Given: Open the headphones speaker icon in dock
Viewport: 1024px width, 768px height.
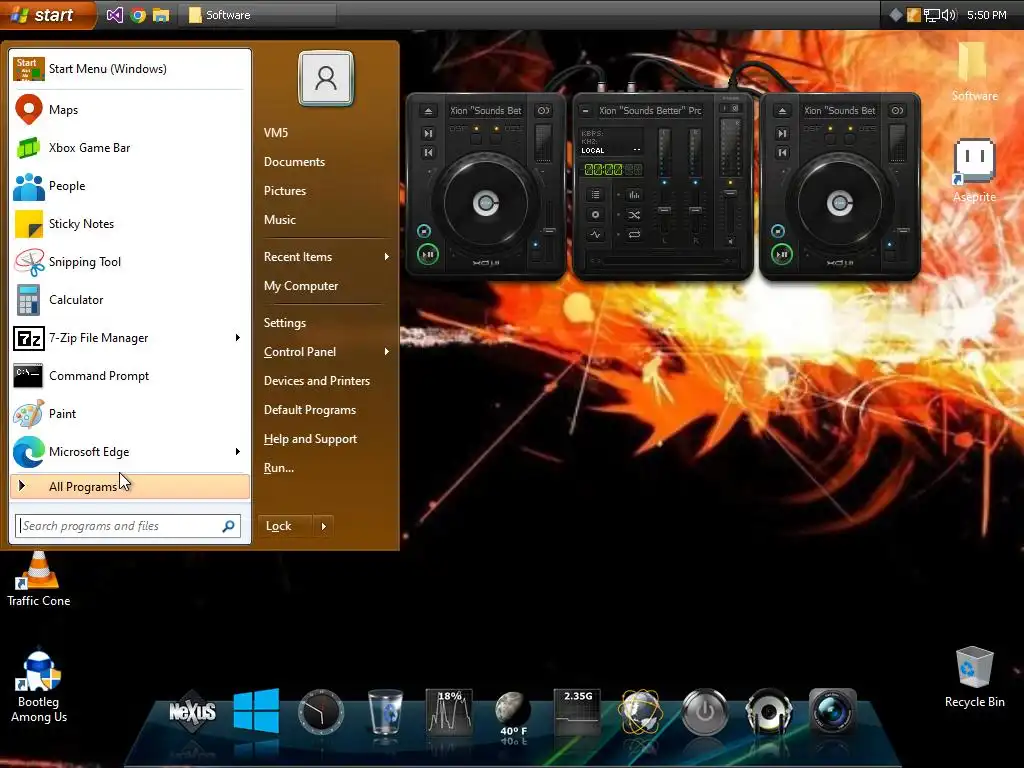Looking at the screenshot, I should [769, 711].
